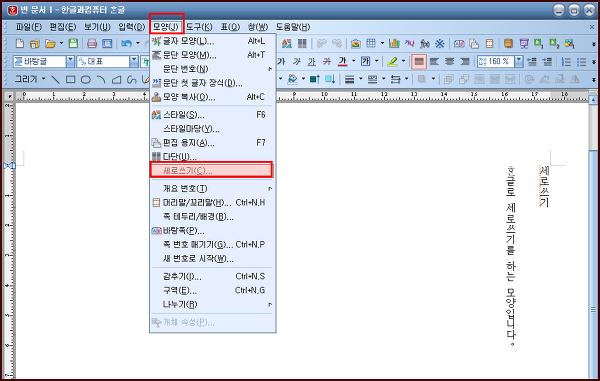Open the 편집(E) menu
This screenshot has height=381, width=600.
63,27
